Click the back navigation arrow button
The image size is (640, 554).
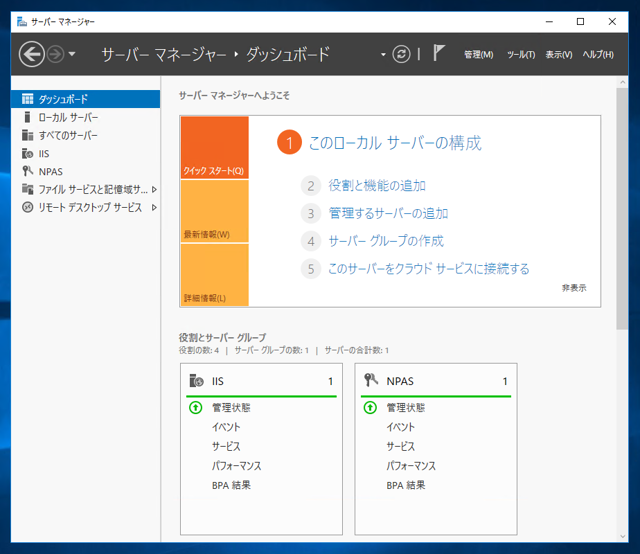[x=31, y=54]
